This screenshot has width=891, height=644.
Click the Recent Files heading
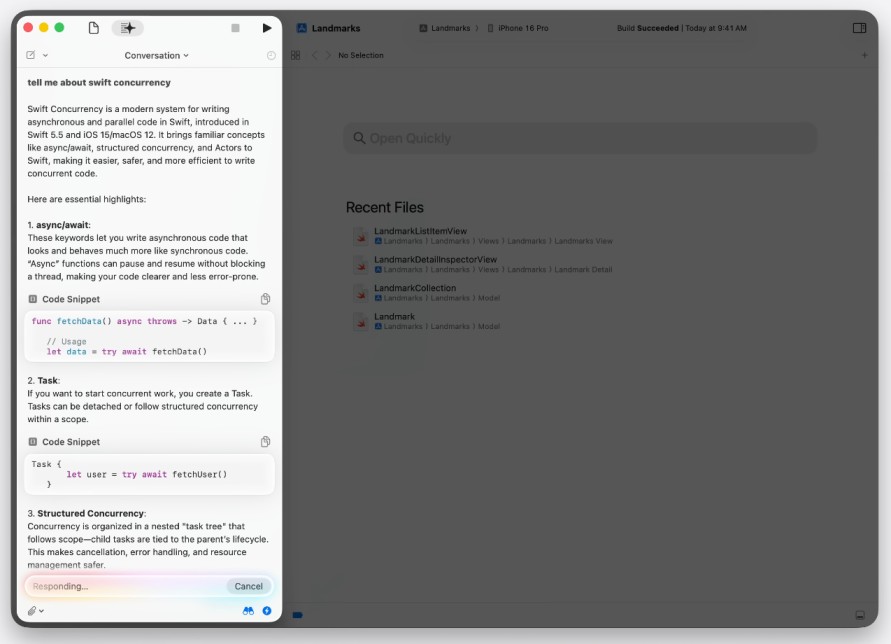(385, 207)
